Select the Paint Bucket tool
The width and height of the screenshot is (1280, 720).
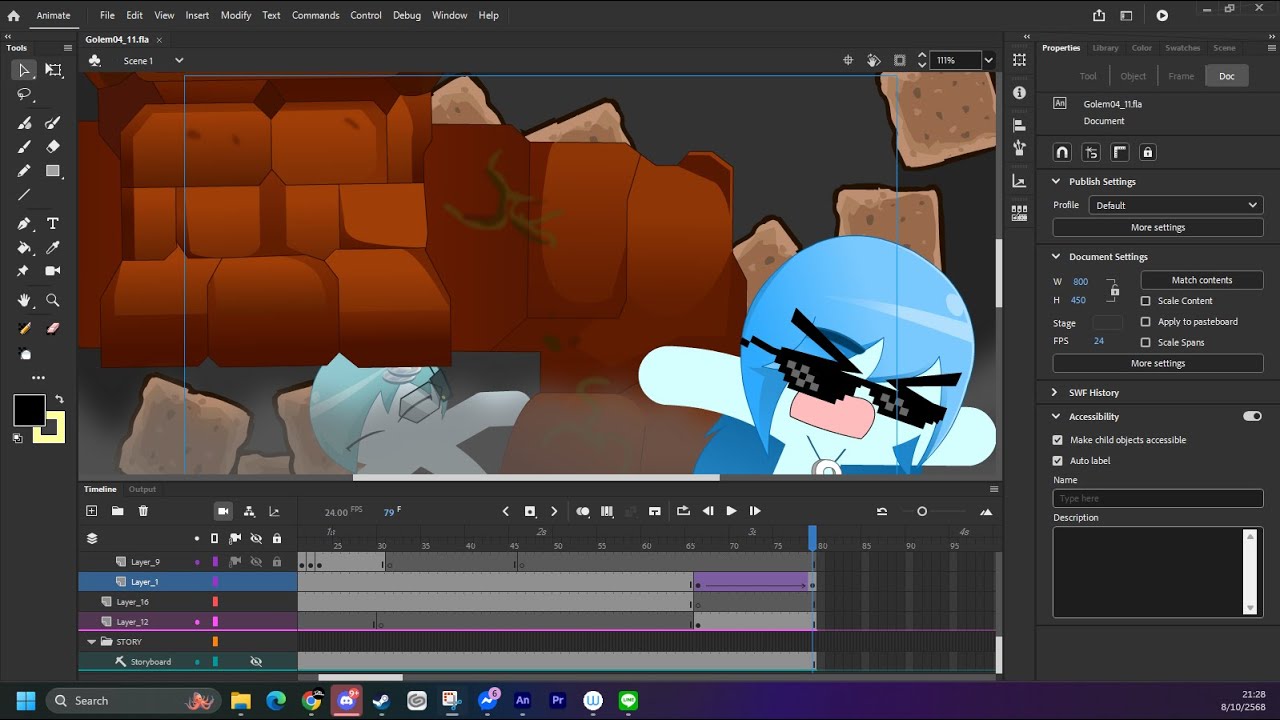coord(24,247)
